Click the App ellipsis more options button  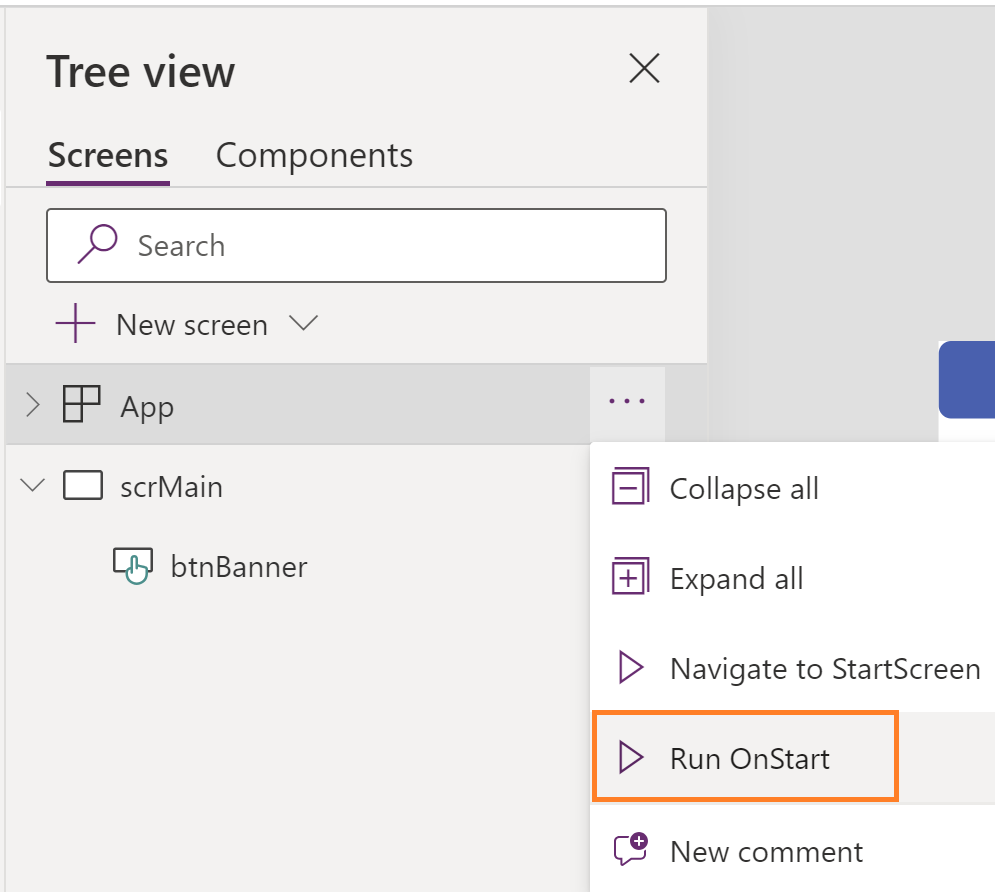(627, 402)
